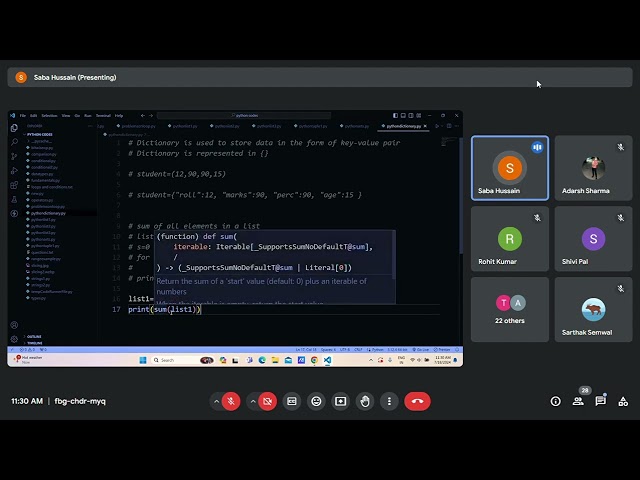This screenshot has height=480, width=640.
Task: Collapse the PYTHON CODES folder section
Action: pyautogui.click(x=40, y=134)
